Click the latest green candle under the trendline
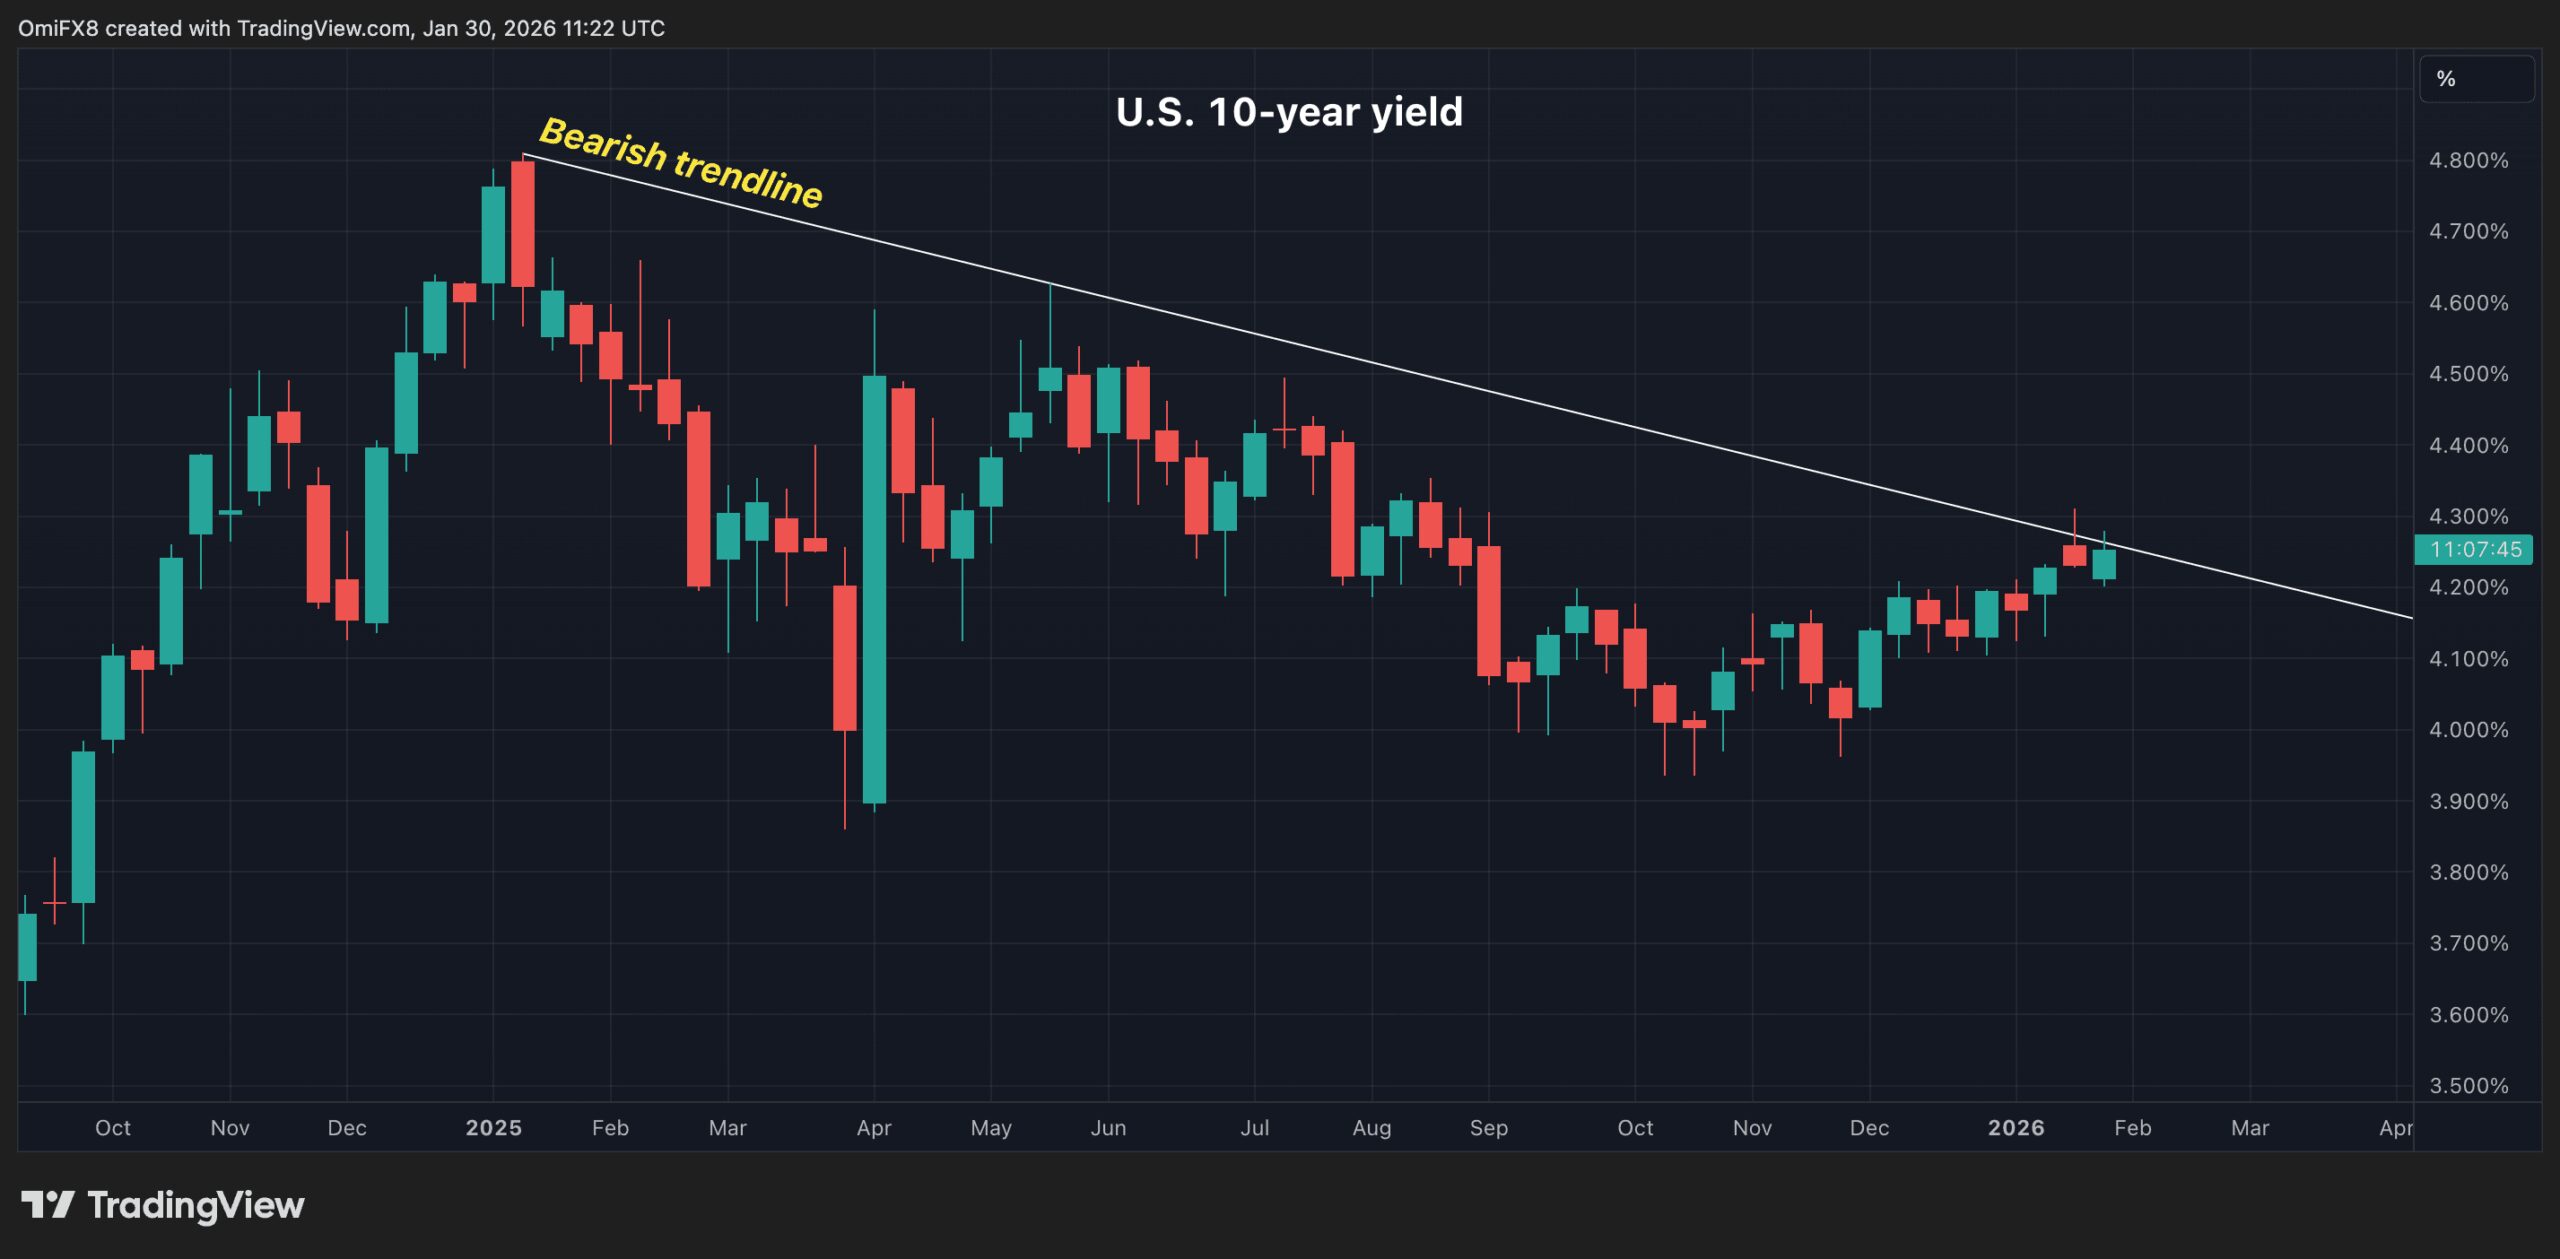Screen dimensions: 2560x1259 coord(2103,564)
